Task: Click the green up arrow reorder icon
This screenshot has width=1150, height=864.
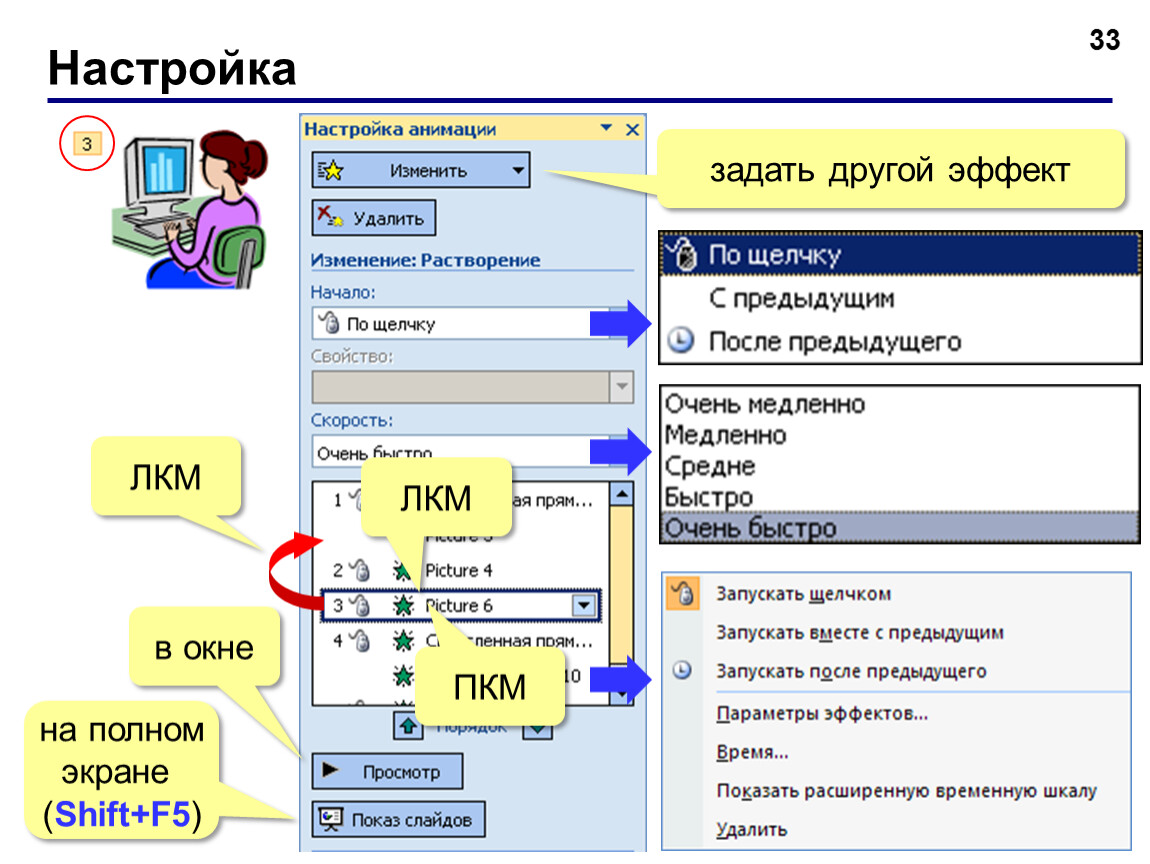Action: tap(409, 726)
